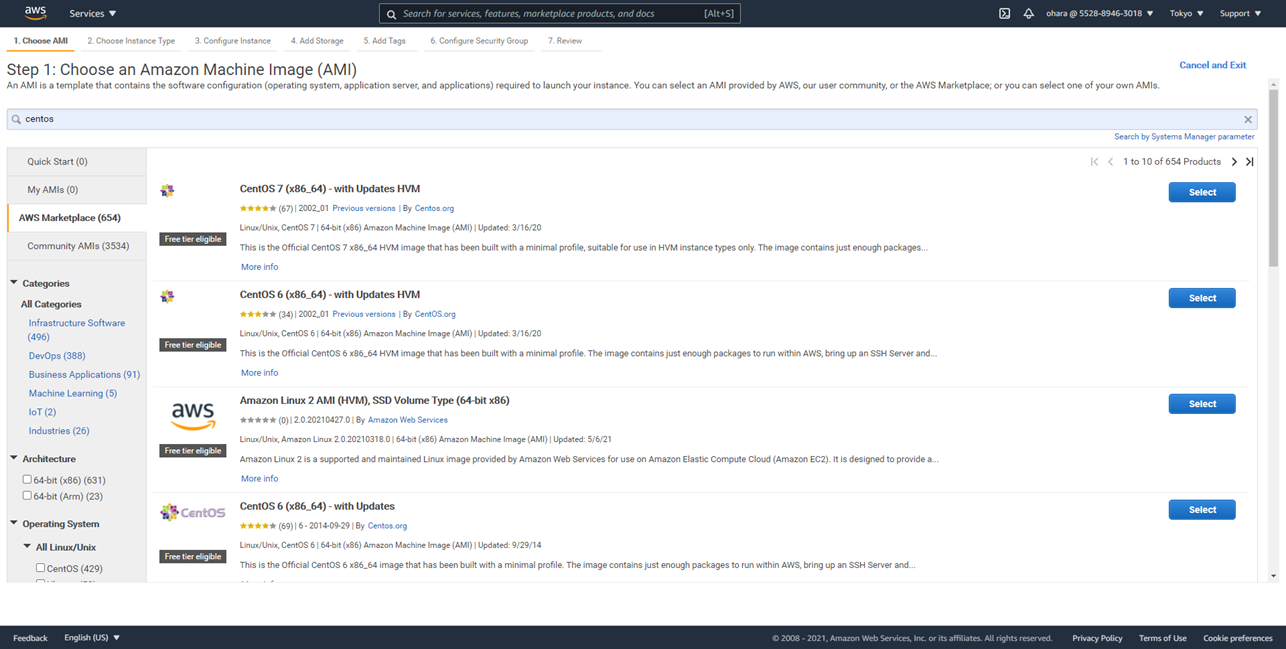Click the search magnifier in top bar
Viewport: 1286px width, 649px height.
[391, 14]
